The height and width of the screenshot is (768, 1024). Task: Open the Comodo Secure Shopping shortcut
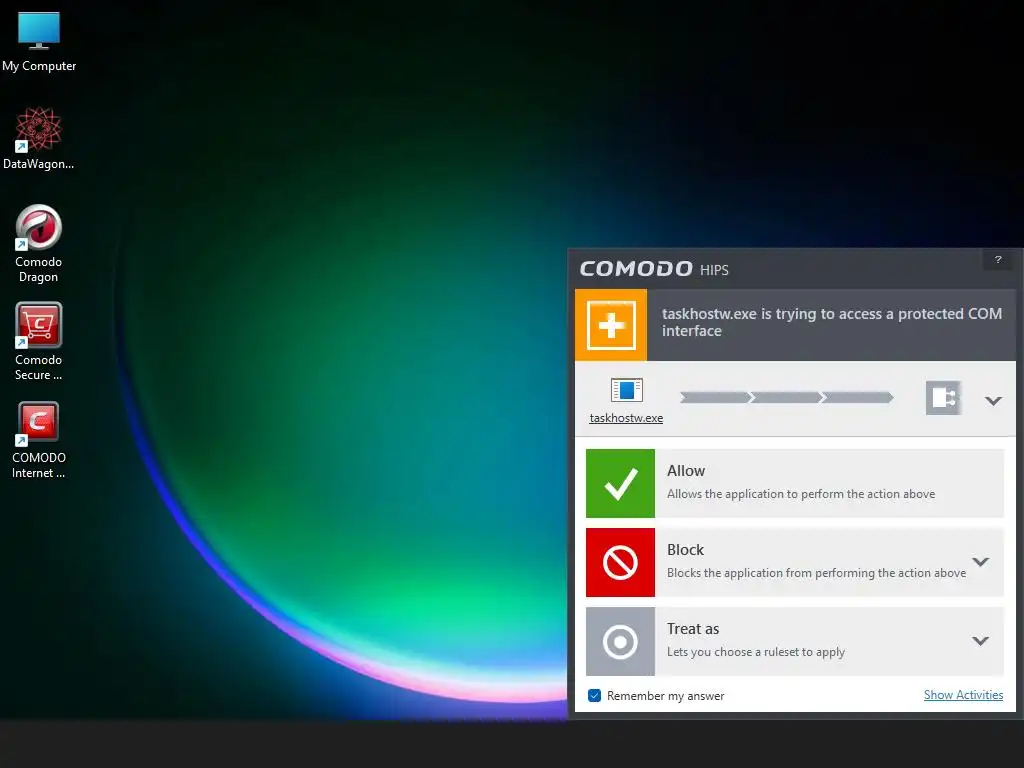pyautogui.click(x=39, y=342)
